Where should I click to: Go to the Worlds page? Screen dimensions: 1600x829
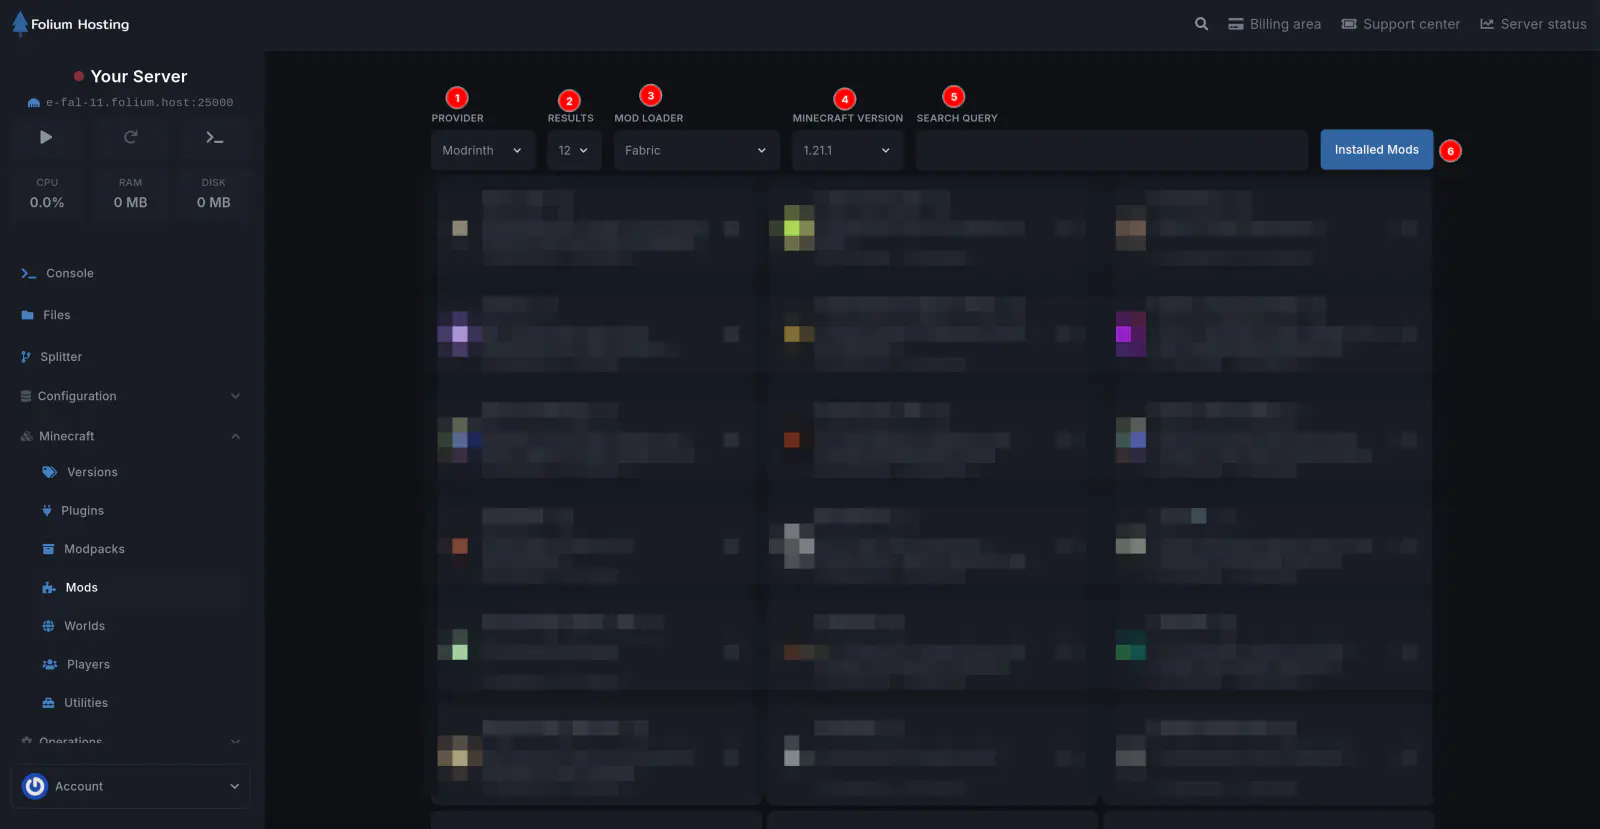coord(84,626)
